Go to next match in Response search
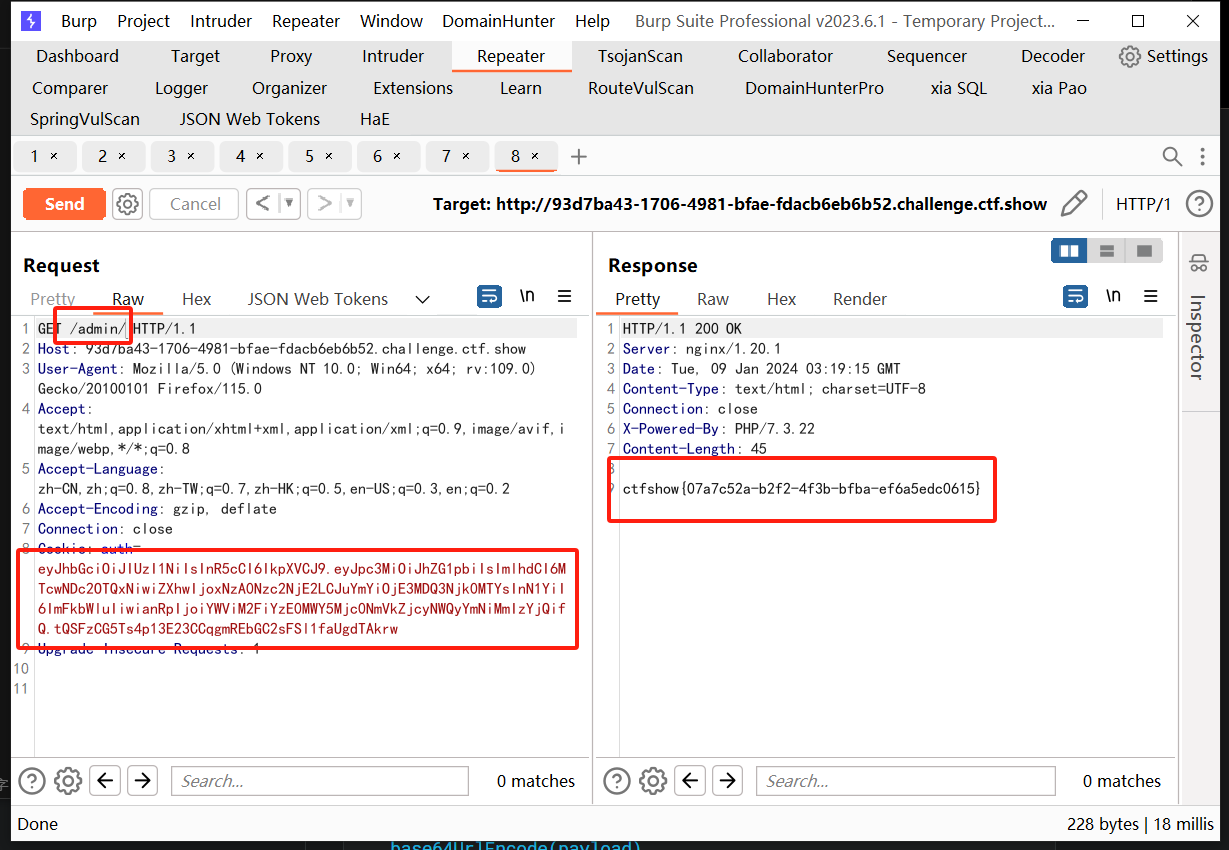 (727, 780)
